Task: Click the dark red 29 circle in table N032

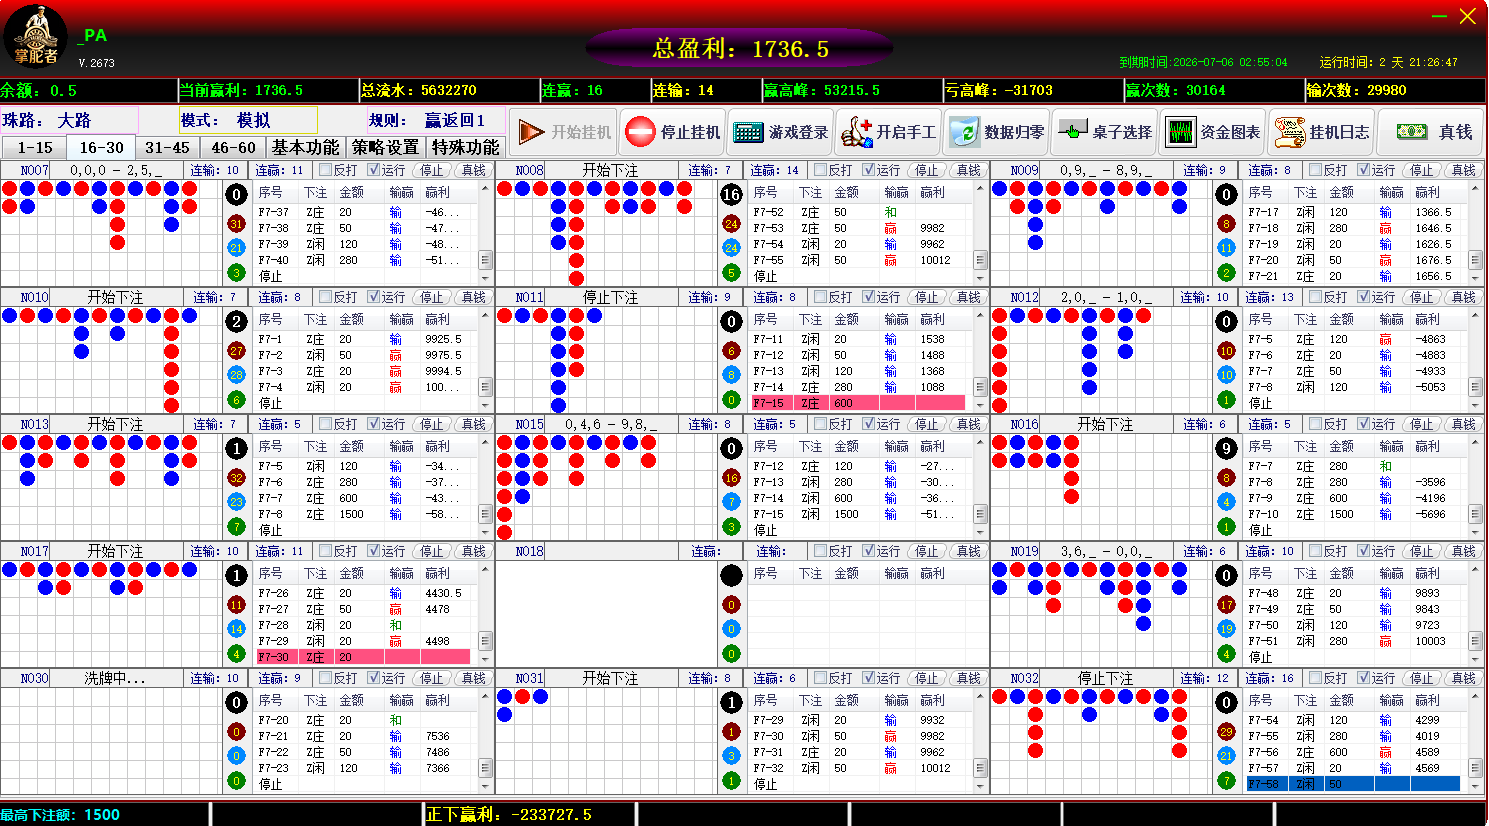Action: [x=1226, y=732]
